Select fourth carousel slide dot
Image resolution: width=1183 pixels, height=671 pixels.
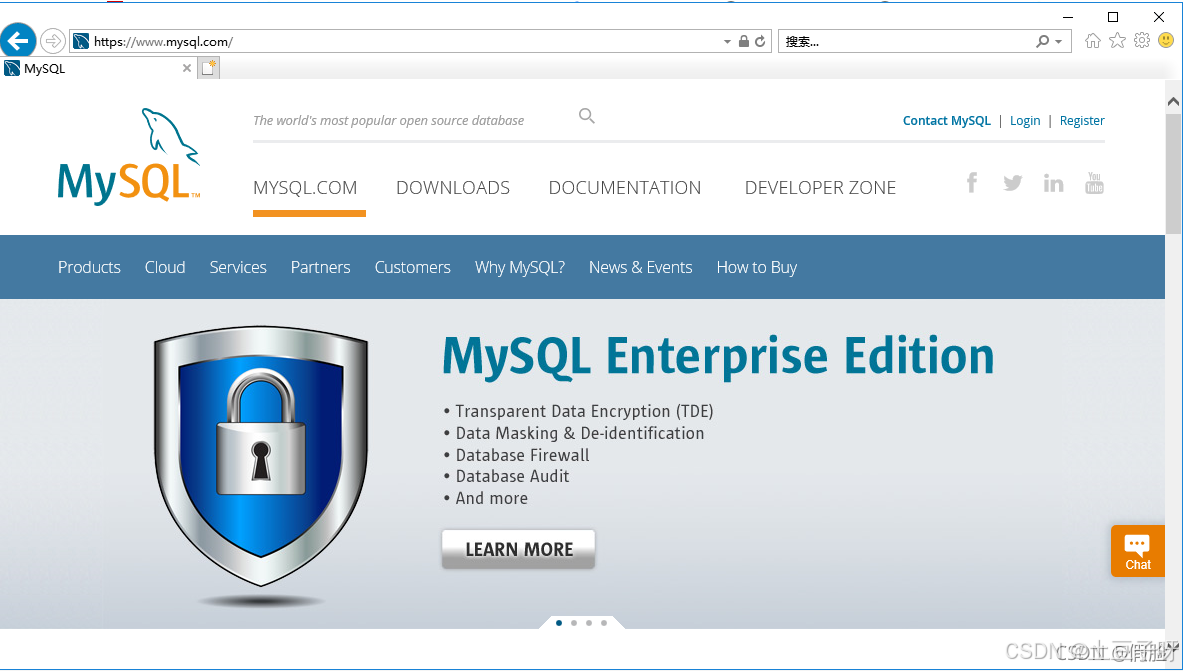(x=604, y=623)
